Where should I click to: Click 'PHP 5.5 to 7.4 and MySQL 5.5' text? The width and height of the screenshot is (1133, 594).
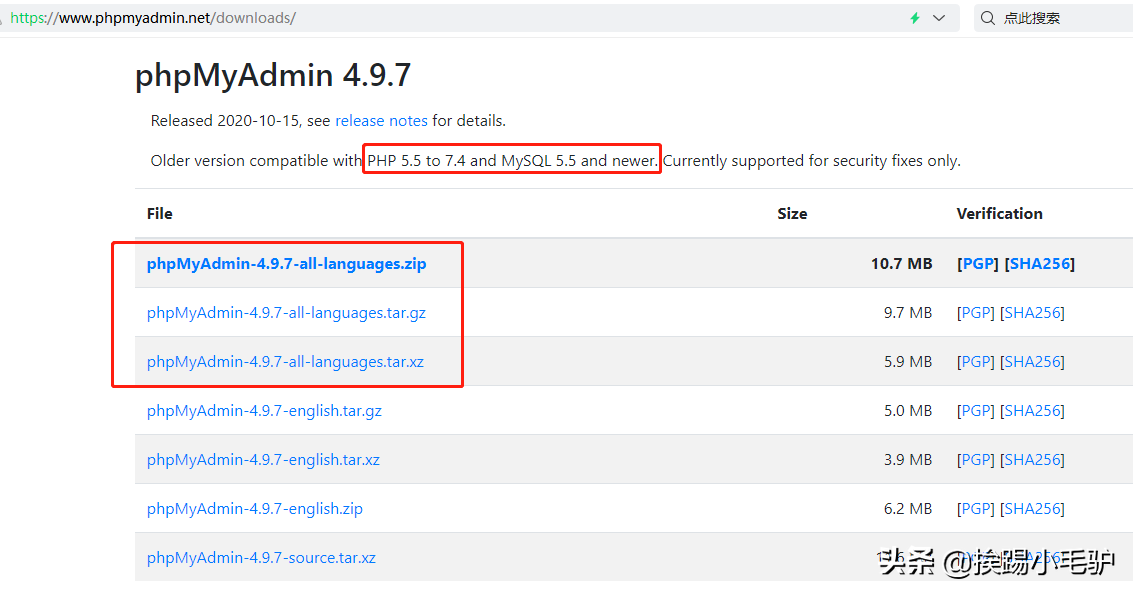click(x=472, y=160)
